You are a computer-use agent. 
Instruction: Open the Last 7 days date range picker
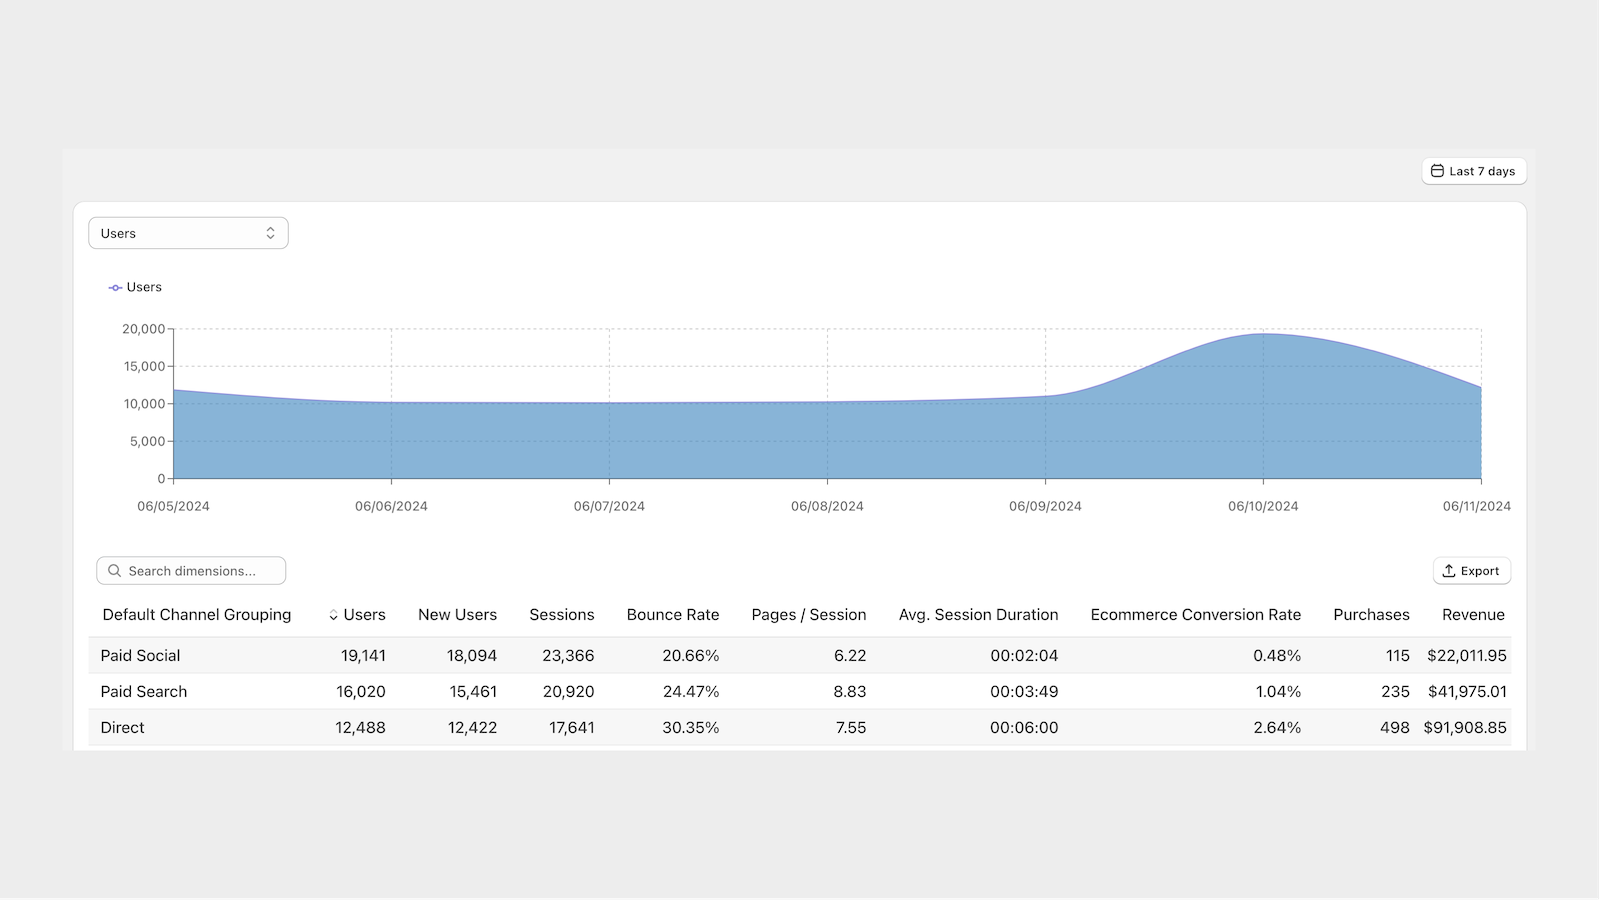pyautogui.click(x=1474, y=171)
